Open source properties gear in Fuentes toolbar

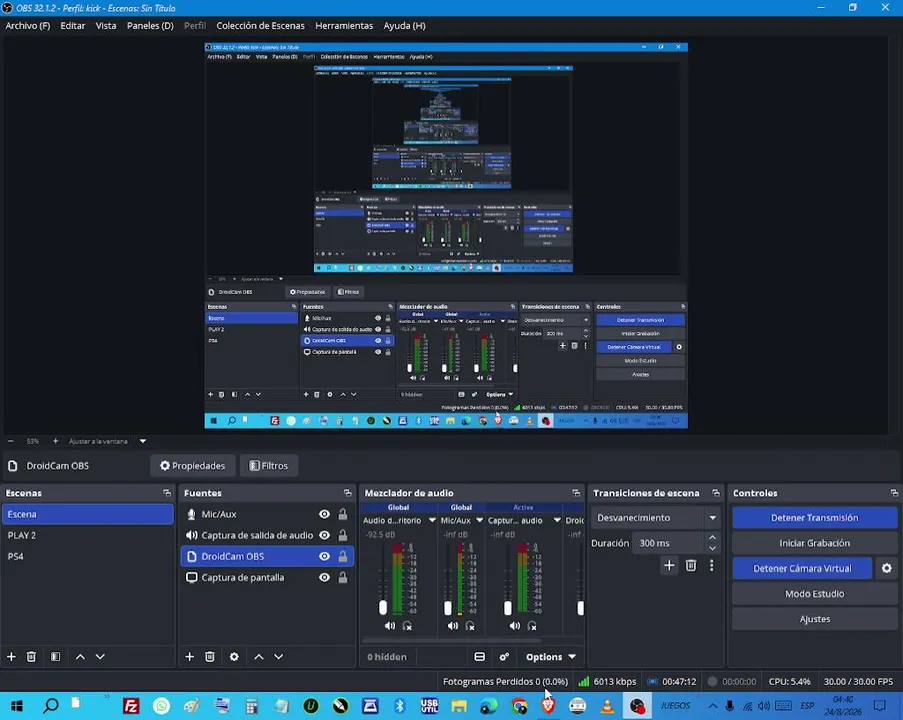click(234, 657)
